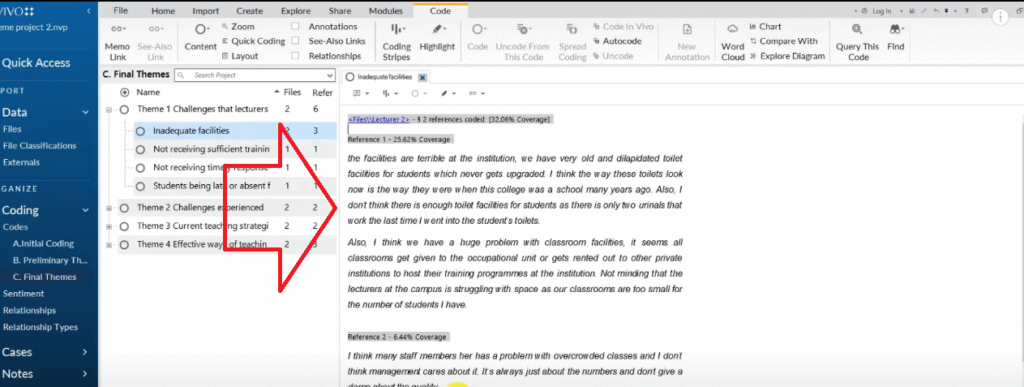Open the Find binoculars tool
Image resolution: width=1024 pixels, height=387 pixels.
click(x=896, y=38)
